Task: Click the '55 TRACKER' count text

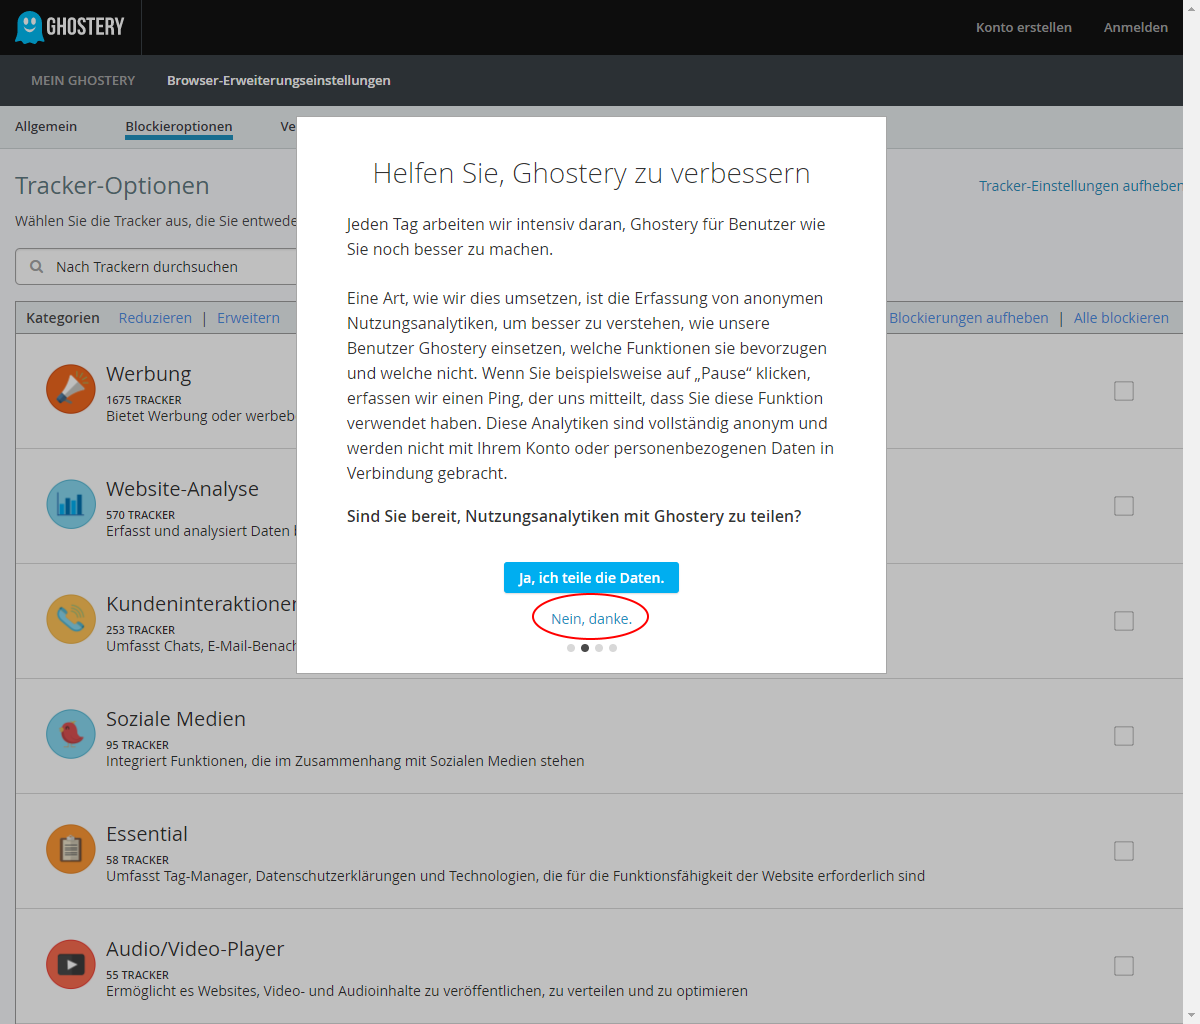Action: [x=137, y=975]
